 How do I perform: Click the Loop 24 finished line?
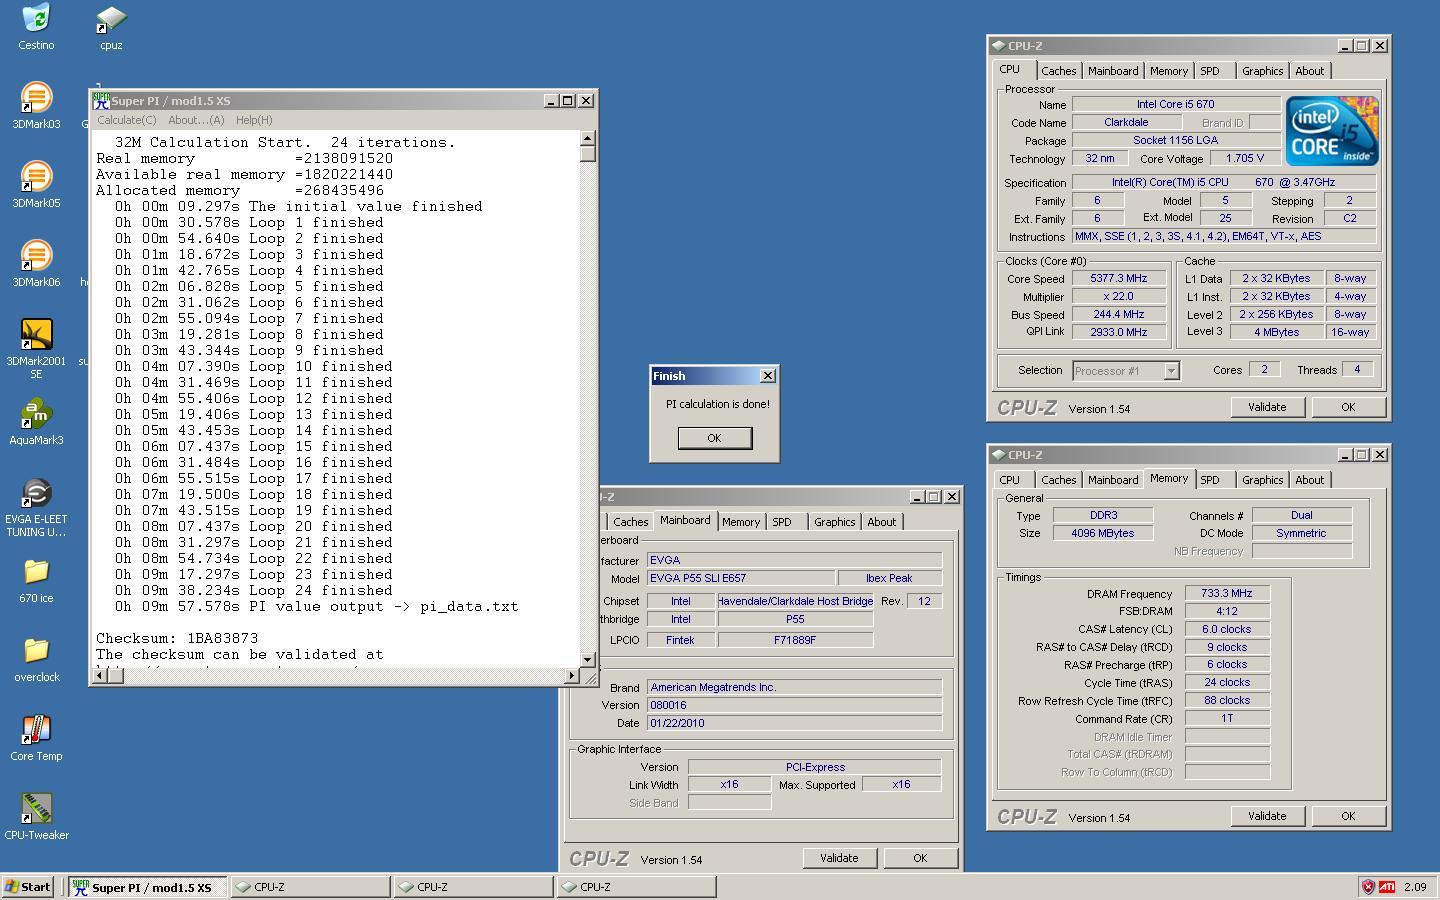(254, 590)
